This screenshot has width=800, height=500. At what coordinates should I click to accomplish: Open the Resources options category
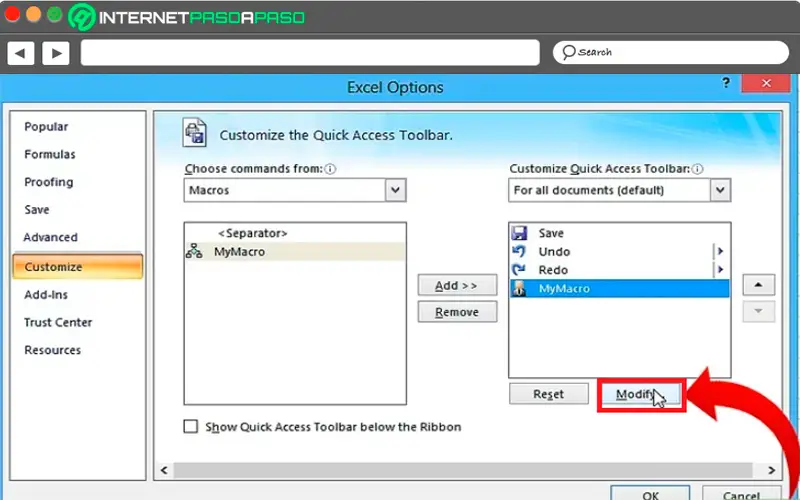[53, 350]
